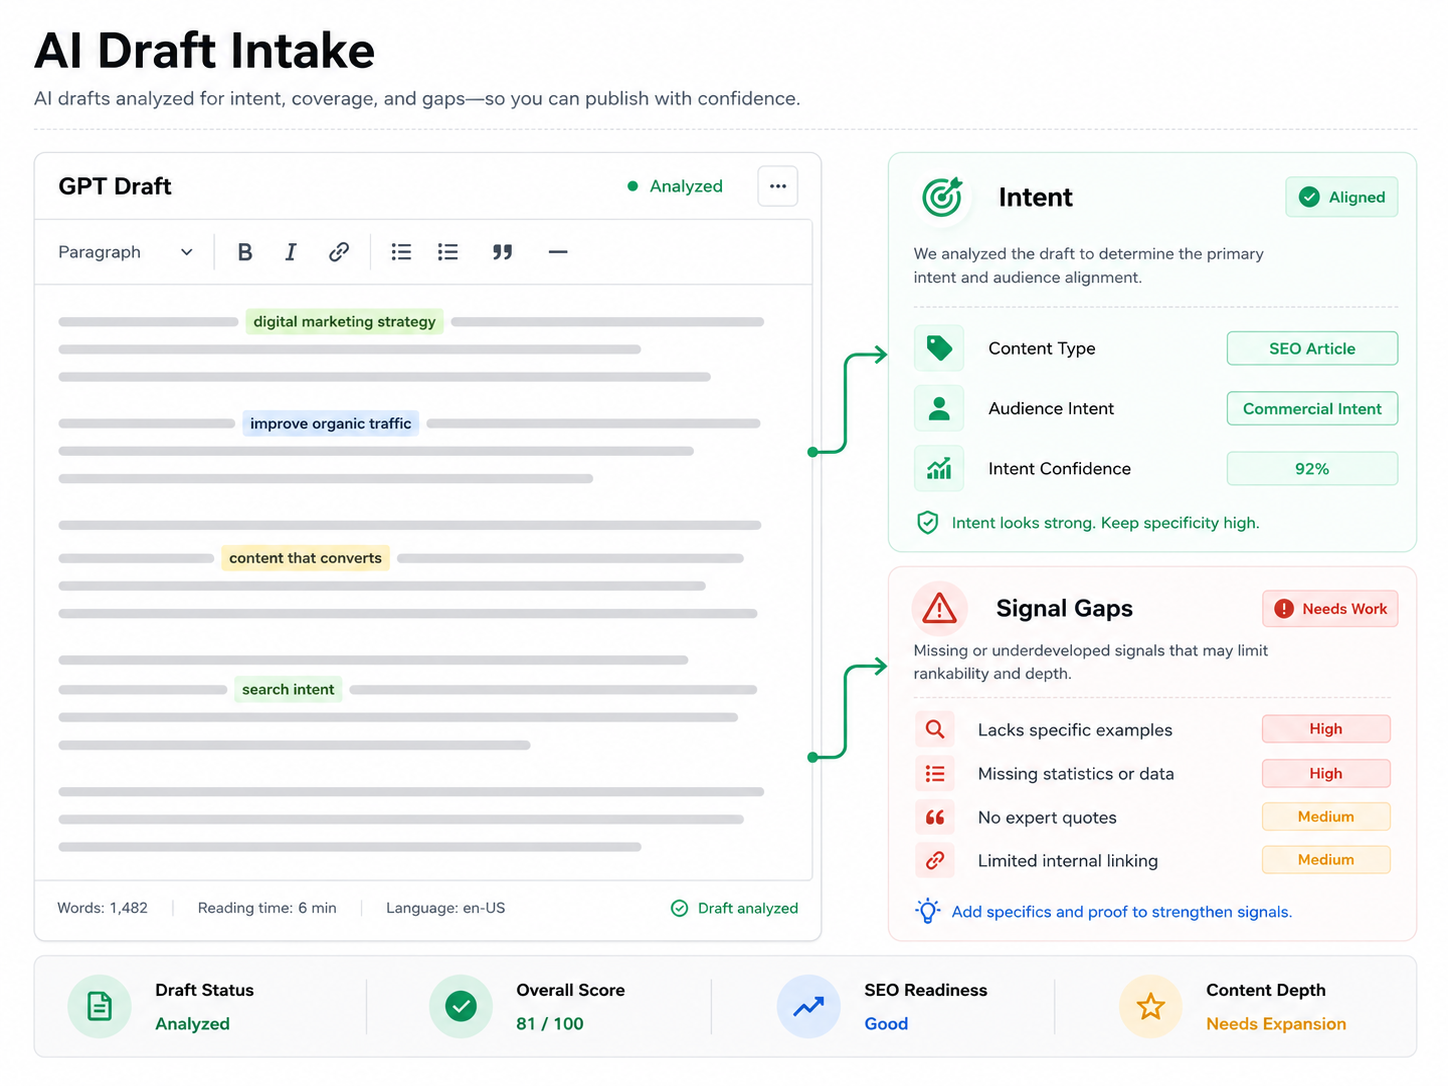Click the Limited internal linking row text
1448x1086 pixels.
point(1068,861)
